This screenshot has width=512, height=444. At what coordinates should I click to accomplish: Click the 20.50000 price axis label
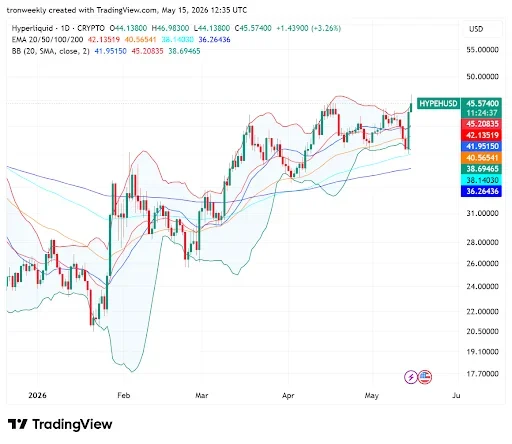(482, 332)
